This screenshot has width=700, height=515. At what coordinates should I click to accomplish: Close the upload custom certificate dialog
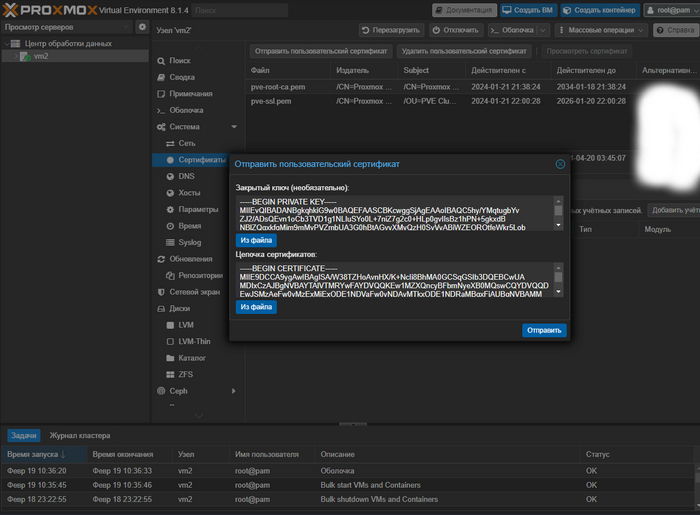(560, 163)
